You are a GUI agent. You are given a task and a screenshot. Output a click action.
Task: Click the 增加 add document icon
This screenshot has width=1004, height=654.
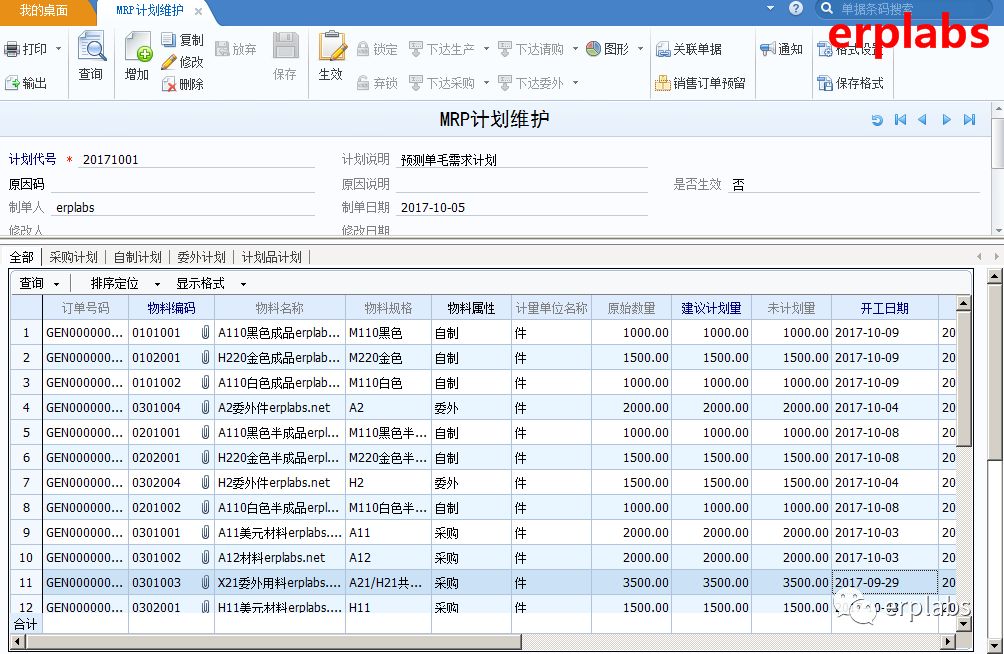click(138, 46)
